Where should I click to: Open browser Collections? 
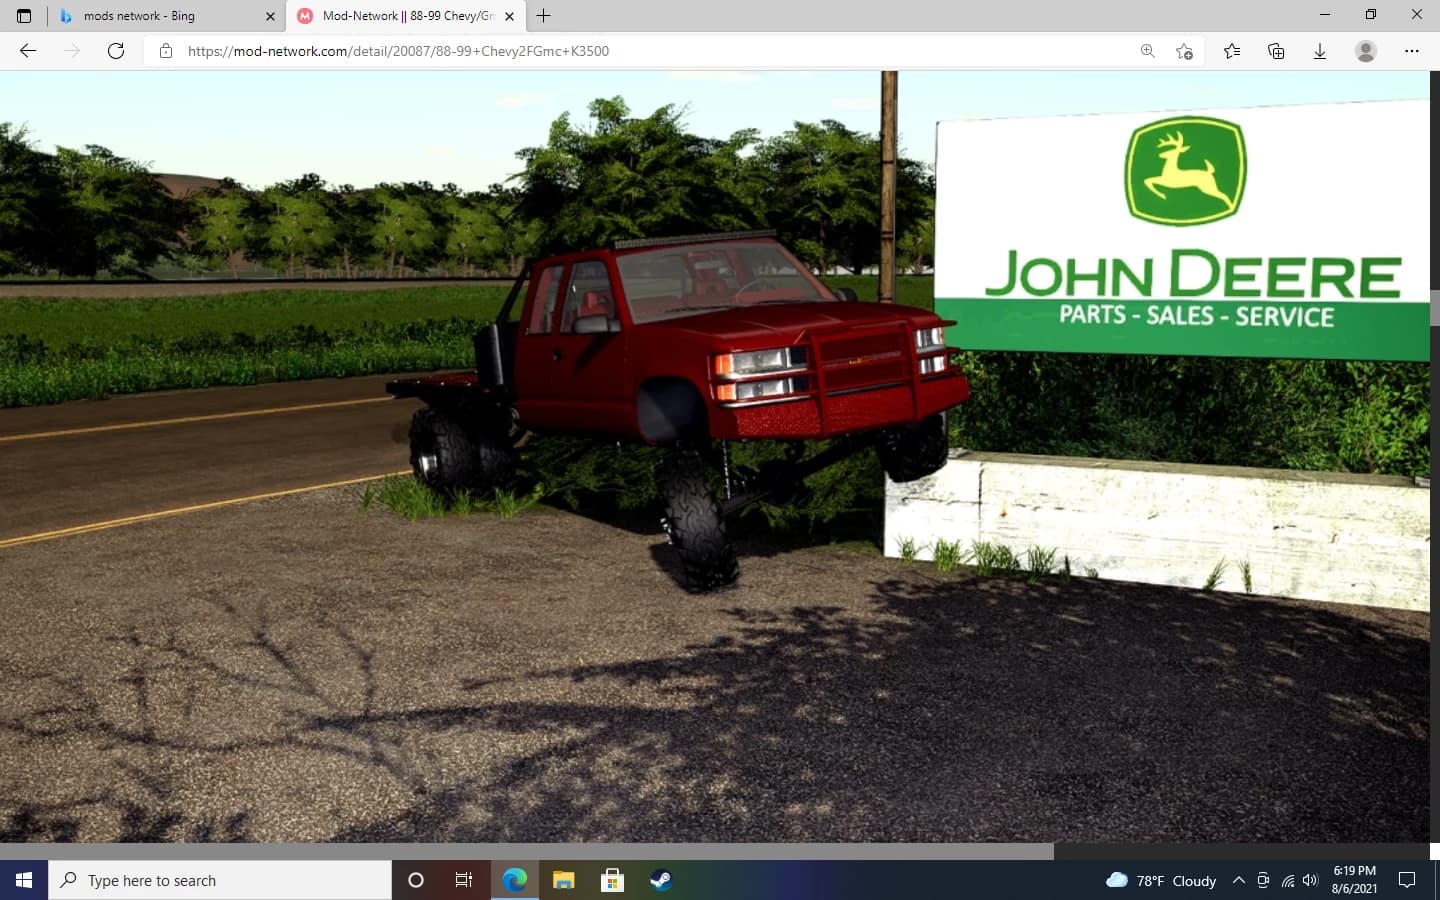coord(1276,51)
